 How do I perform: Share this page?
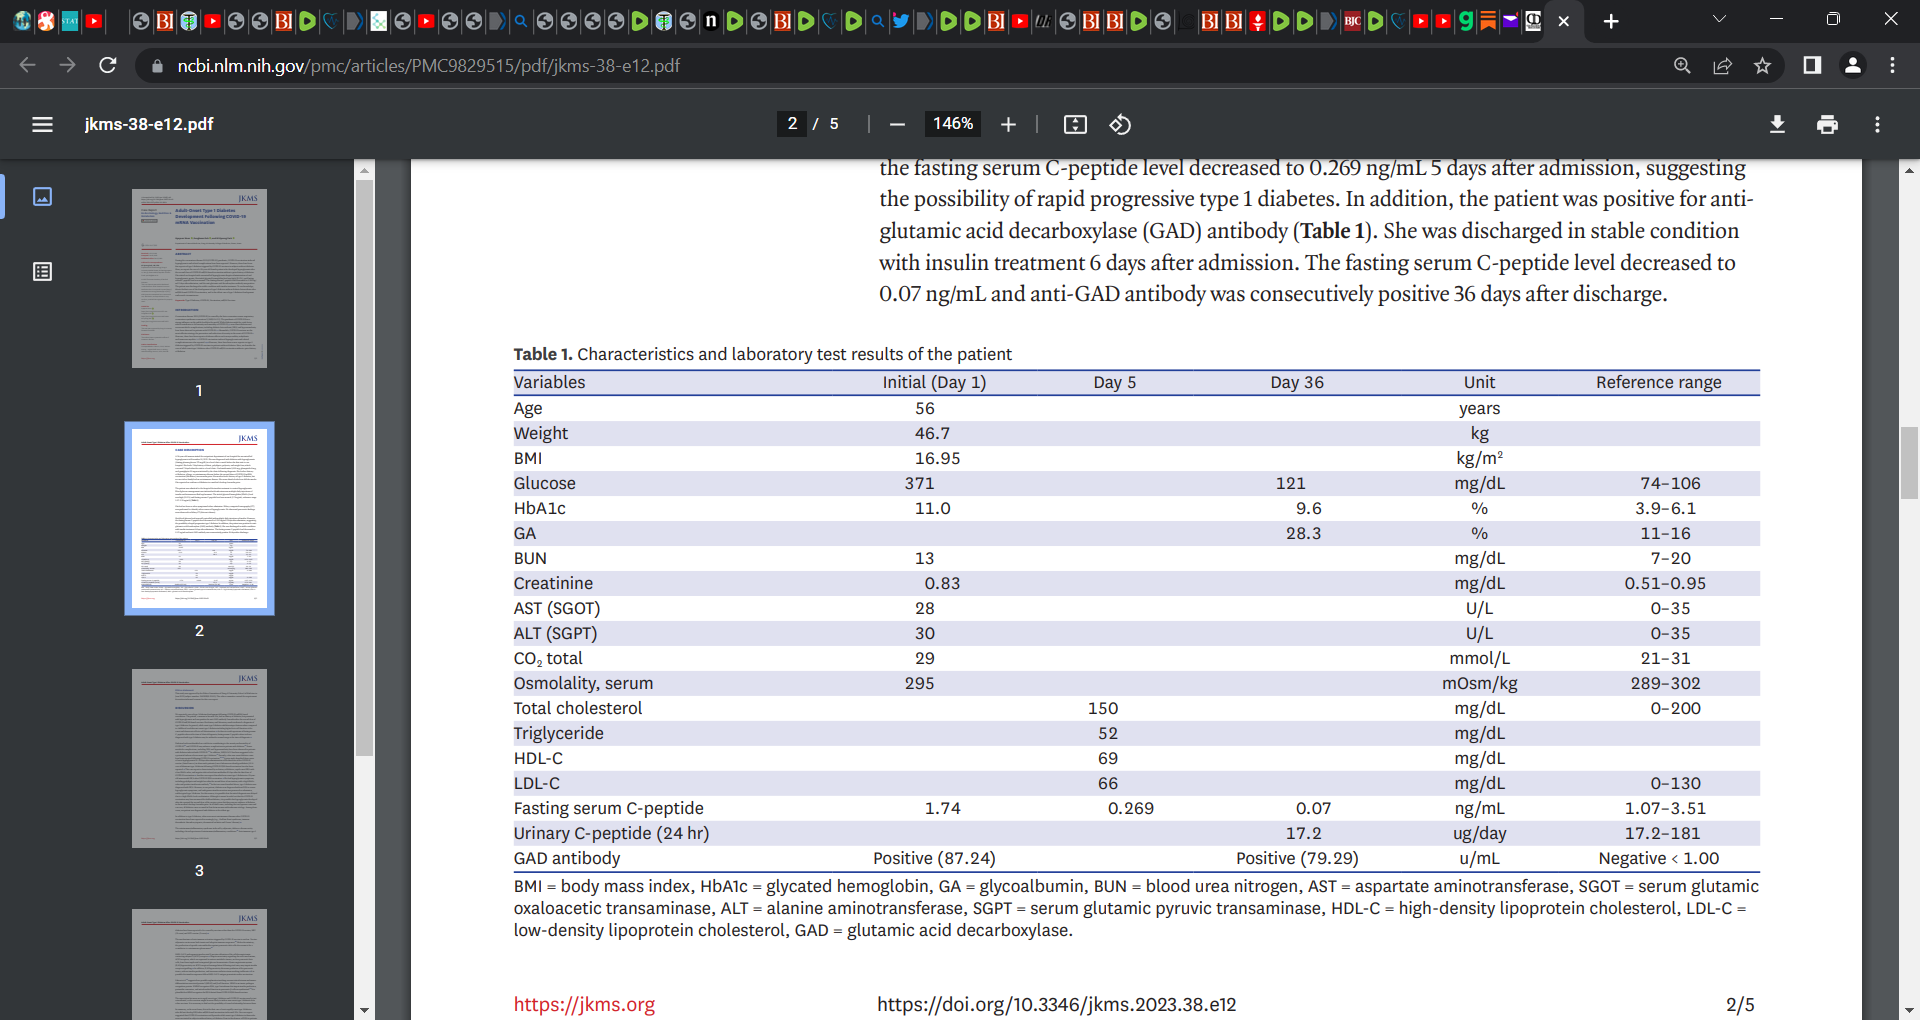coord(1722,65)
